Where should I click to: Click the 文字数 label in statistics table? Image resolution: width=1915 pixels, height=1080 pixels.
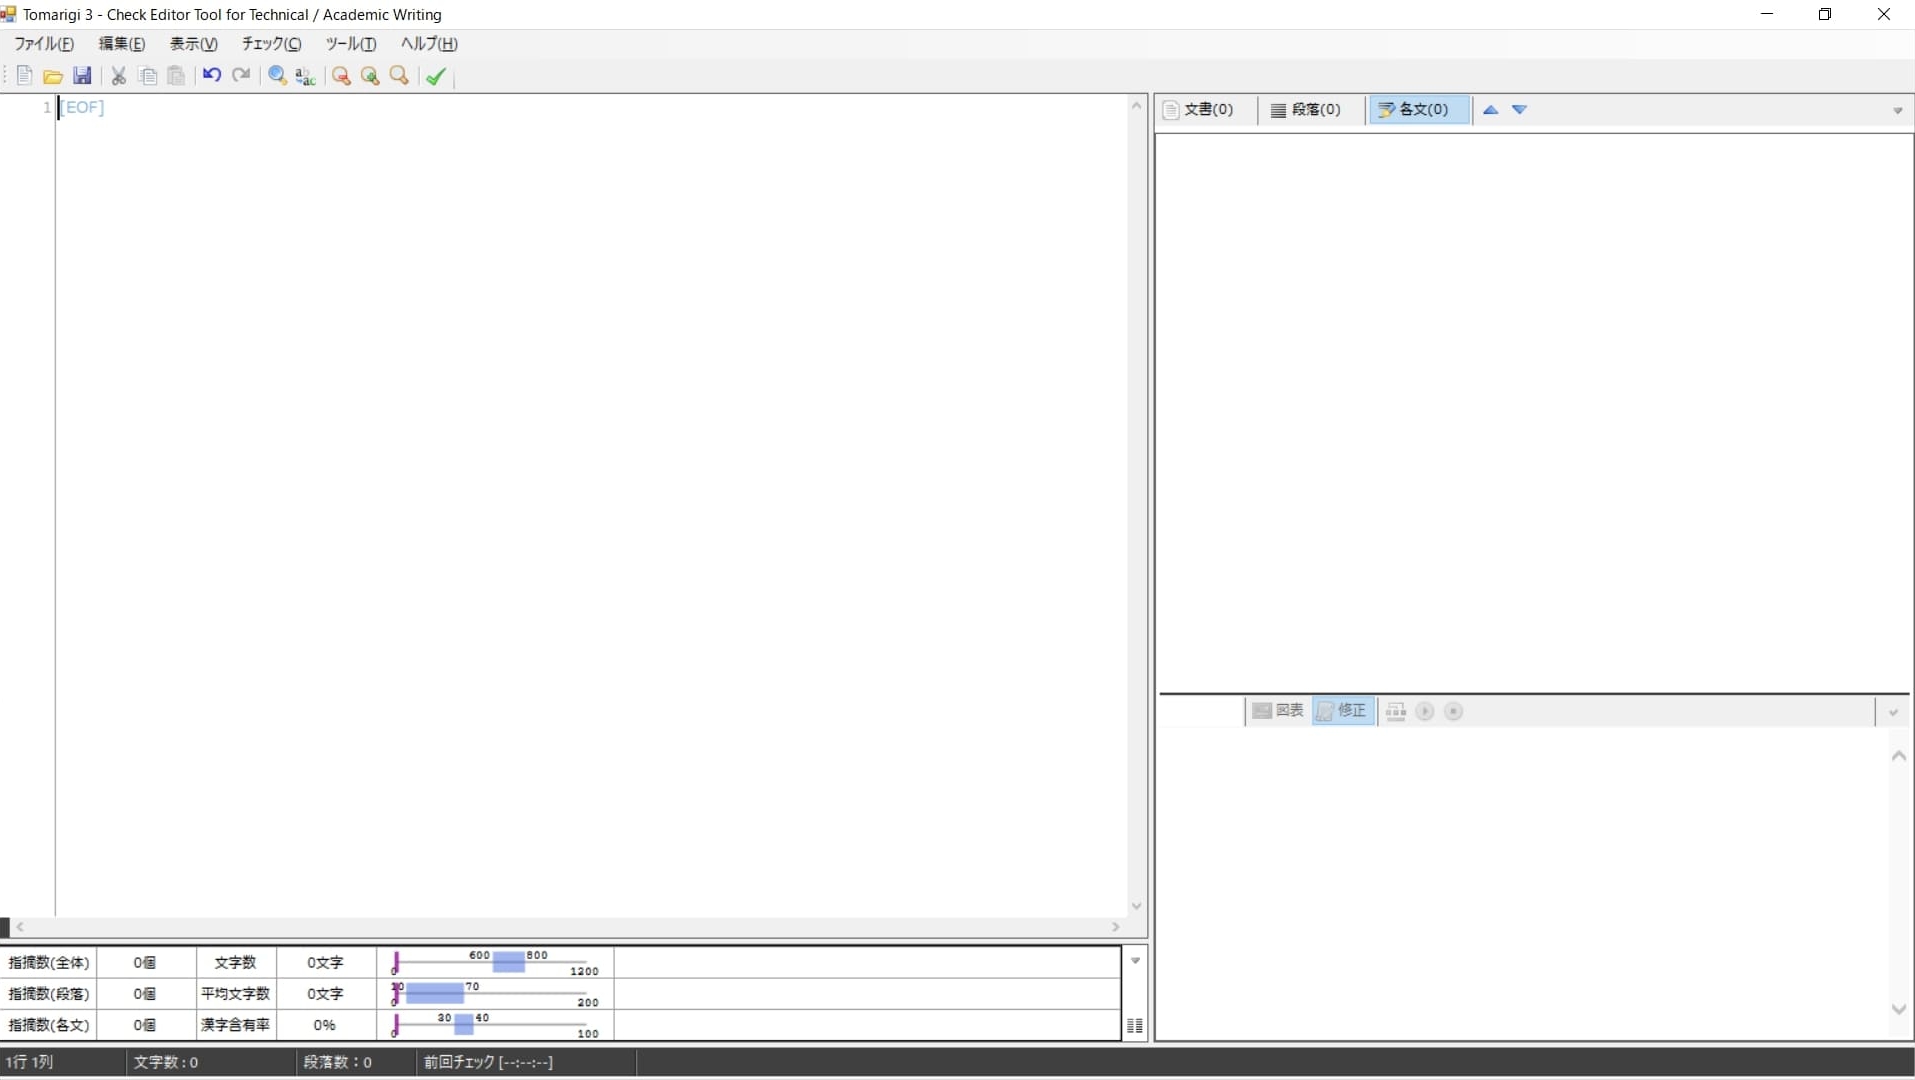[236, 963]
